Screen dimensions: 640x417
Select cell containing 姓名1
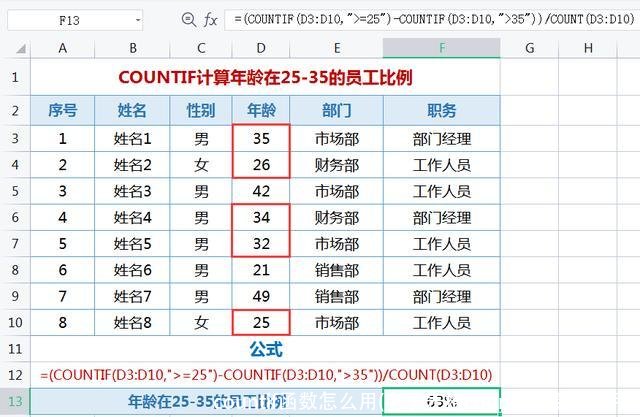(x=132, y=139)
